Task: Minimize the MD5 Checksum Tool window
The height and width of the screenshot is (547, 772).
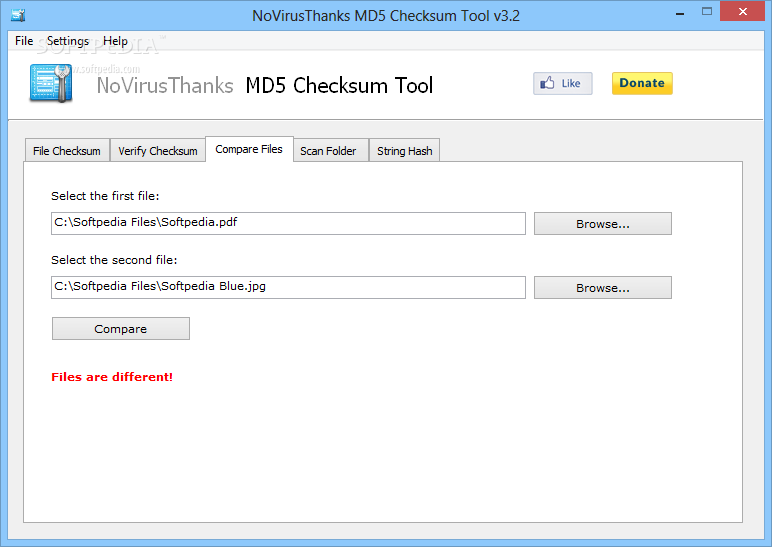Action: (x=680, y=12)
